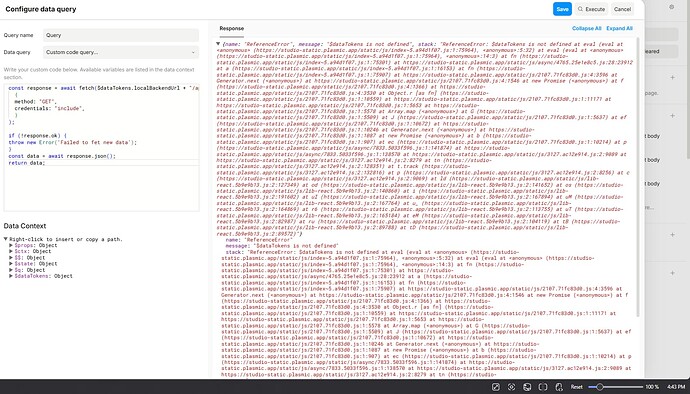Click the gear icon in background panel
Image resolution: width=690 pixels, height=394 pixels.
pos(672,7)
